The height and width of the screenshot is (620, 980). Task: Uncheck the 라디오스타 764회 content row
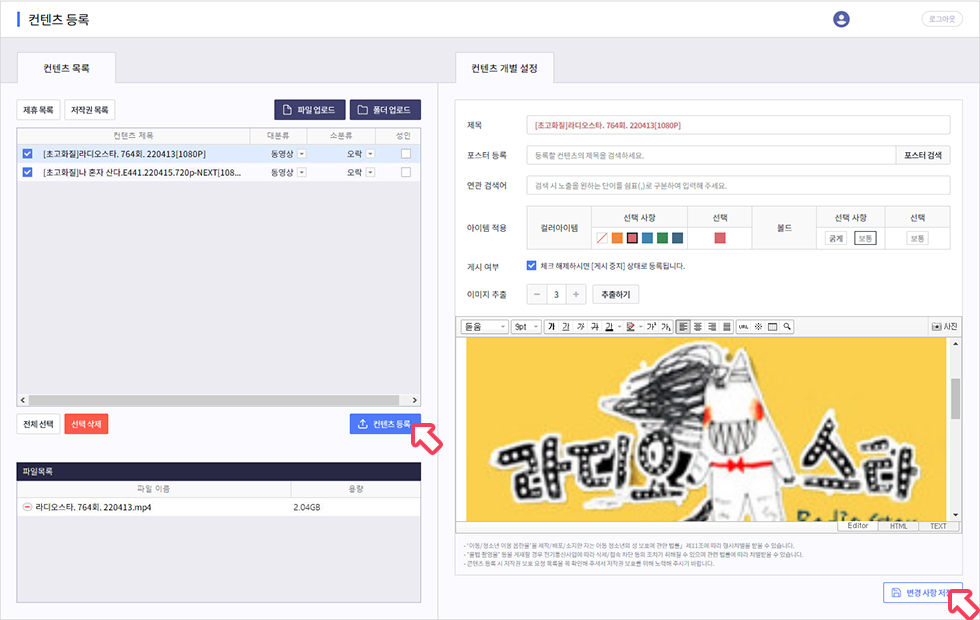coord(28,154)
